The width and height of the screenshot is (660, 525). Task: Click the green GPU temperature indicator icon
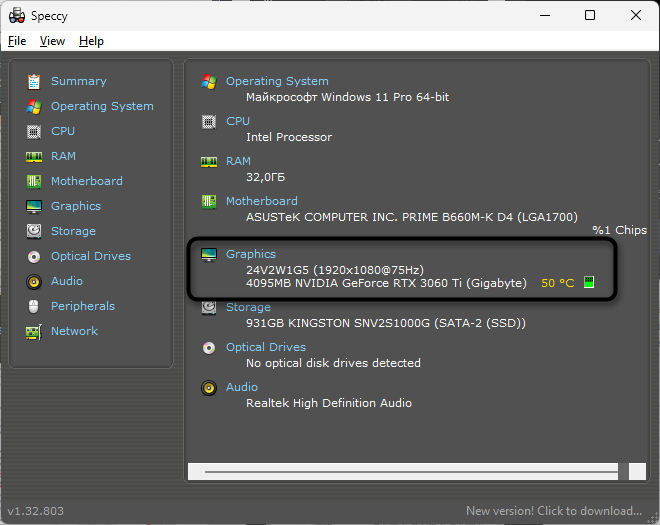pos(589,282)
